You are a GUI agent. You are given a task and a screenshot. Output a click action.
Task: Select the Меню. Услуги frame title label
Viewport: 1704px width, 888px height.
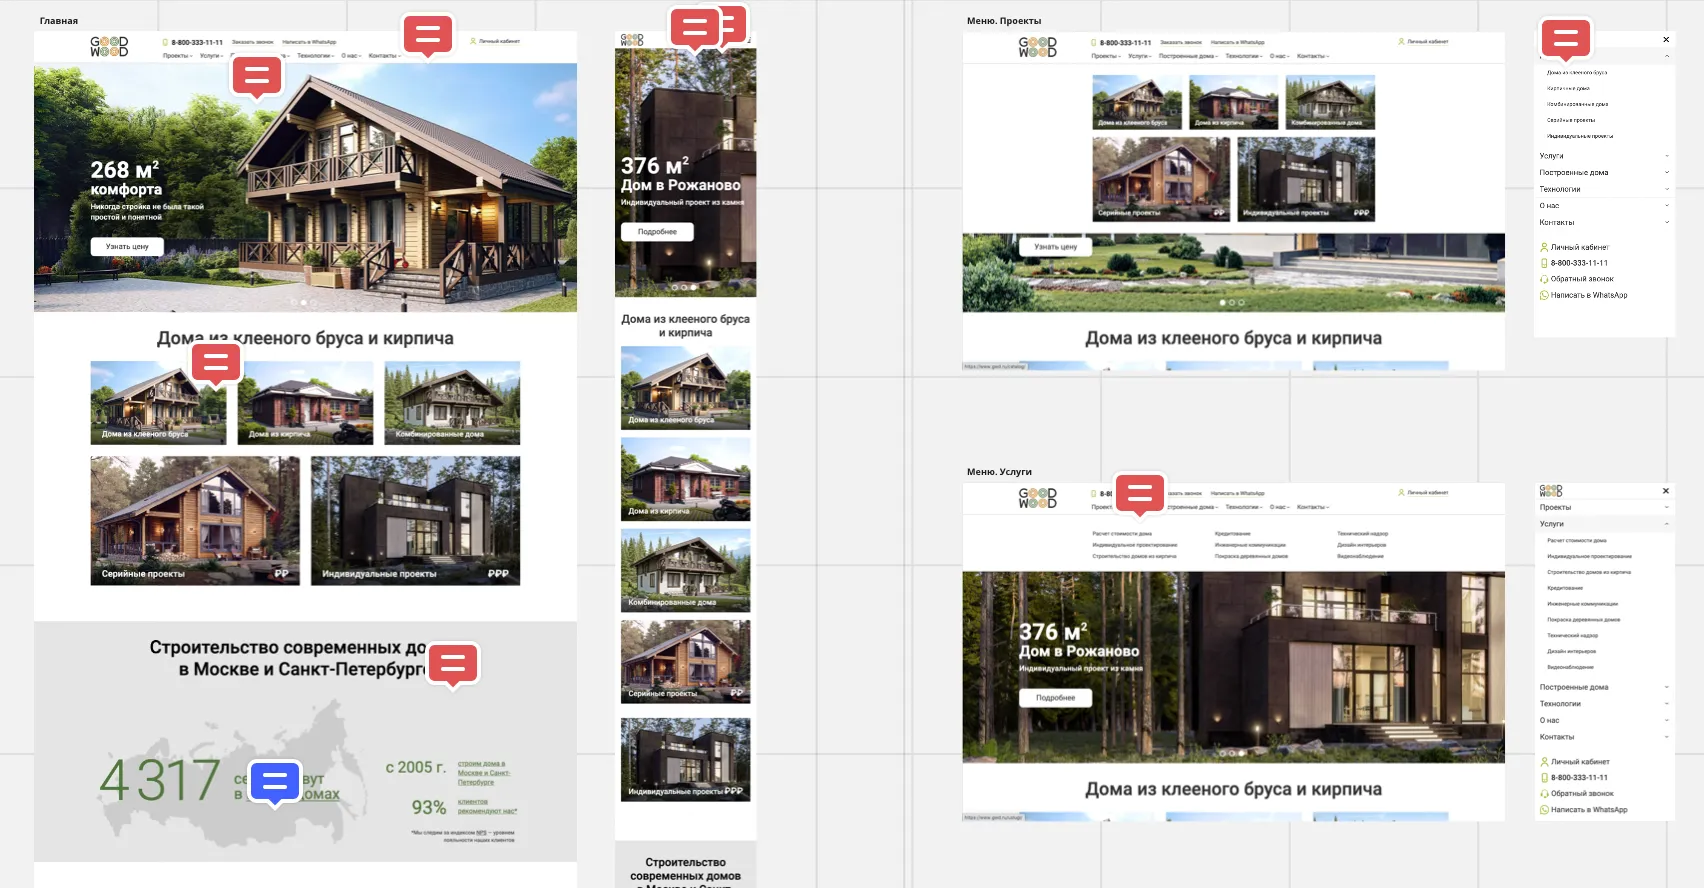coord(999,472)
